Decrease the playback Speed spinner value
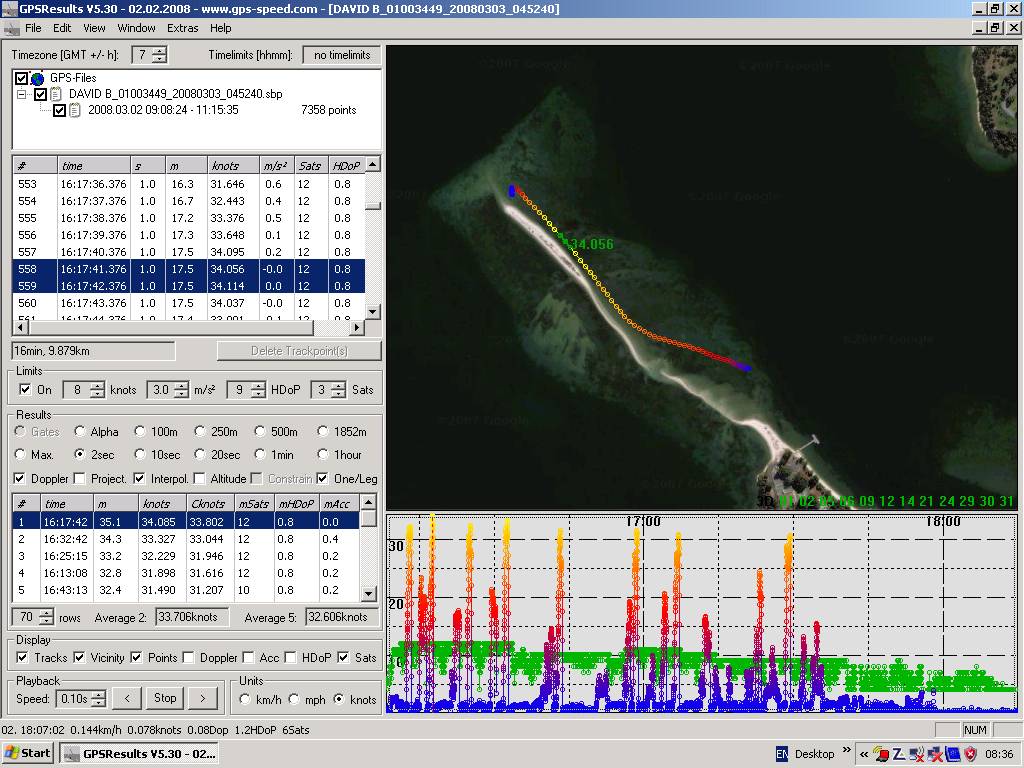This screenshot has width=1024, height=768. click(x=97, y=703)
